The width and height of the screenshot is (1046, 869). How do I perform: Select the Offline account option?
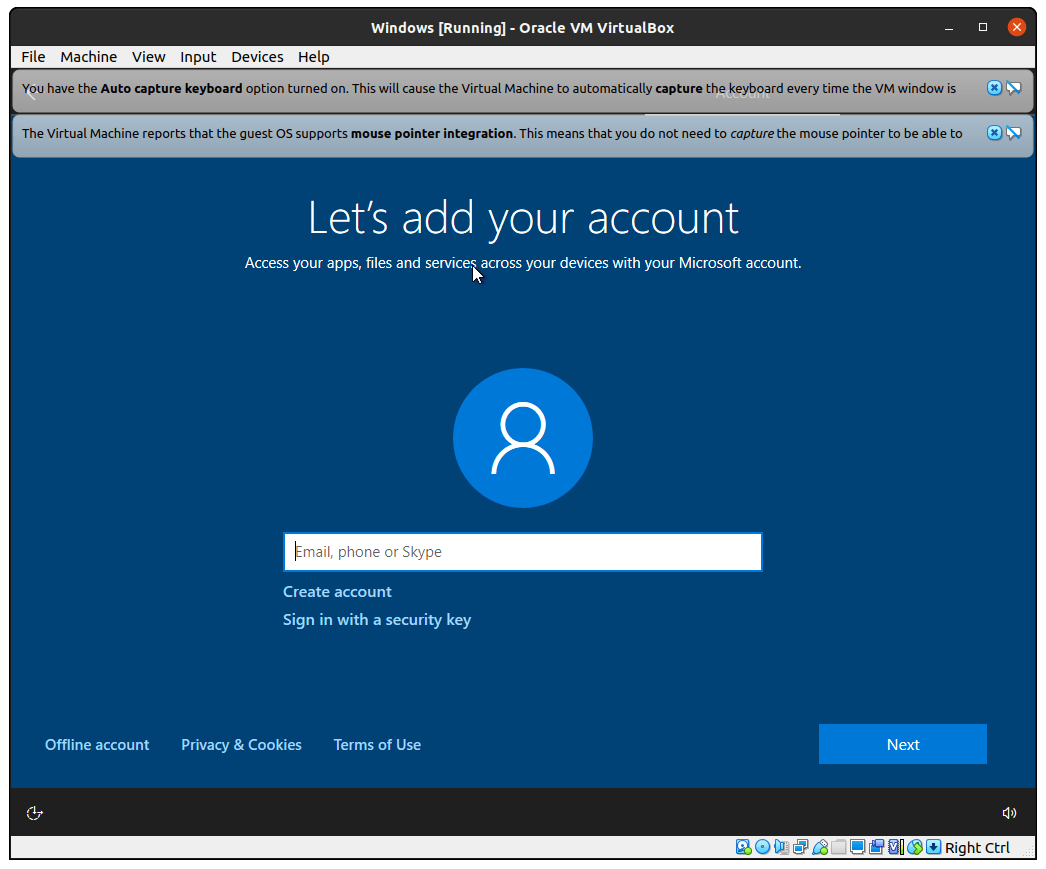[97, 745]
